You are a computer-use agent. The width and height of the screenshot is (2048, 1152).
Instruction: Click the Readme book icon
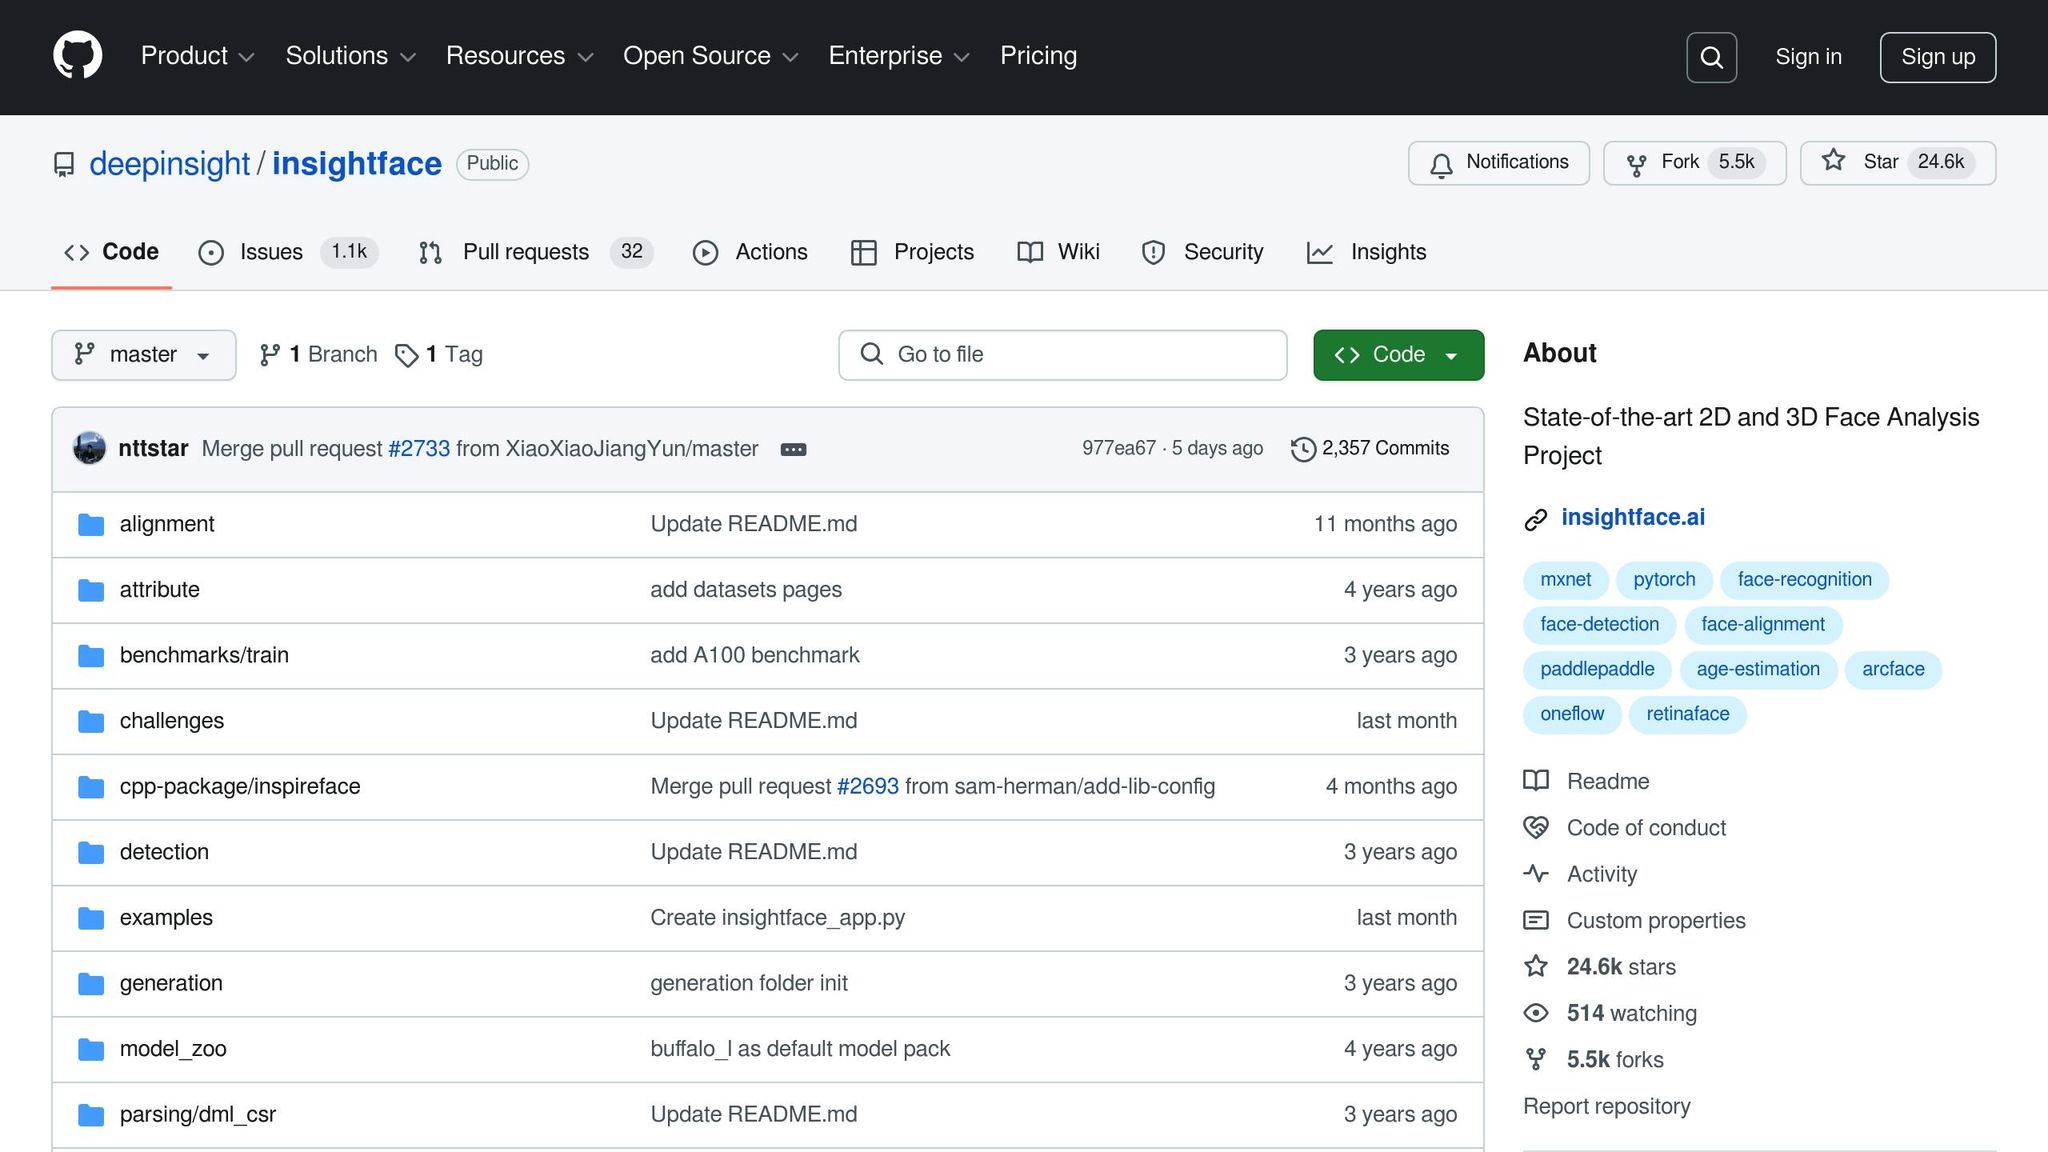pyautogui.click(x=1536, y=781)
